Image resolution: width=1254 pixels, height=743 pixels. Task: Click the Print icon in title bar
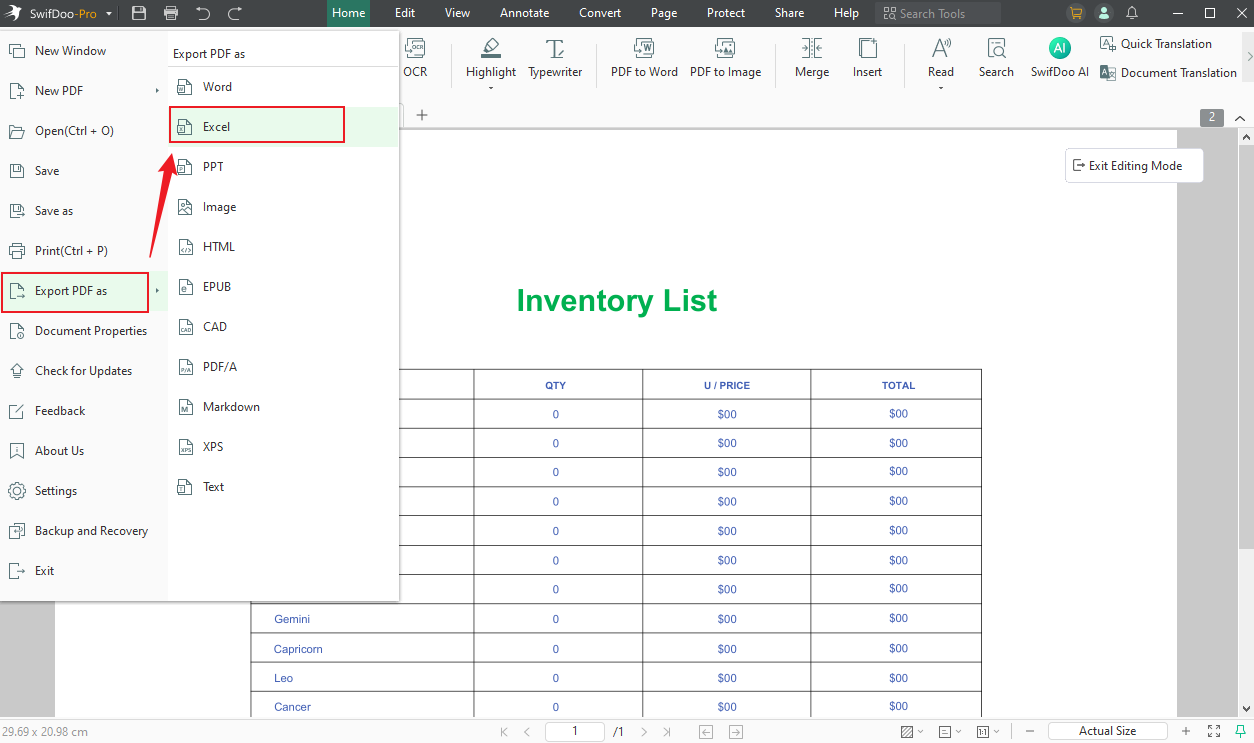click(x=171, y=13)
